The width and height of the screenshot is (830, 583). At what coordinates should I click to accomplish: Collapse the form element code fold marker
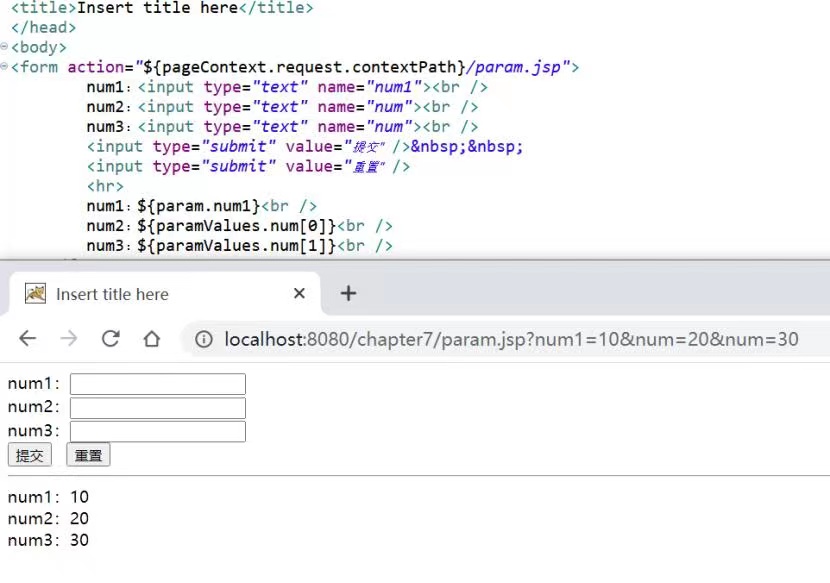[x=6, y=64]
